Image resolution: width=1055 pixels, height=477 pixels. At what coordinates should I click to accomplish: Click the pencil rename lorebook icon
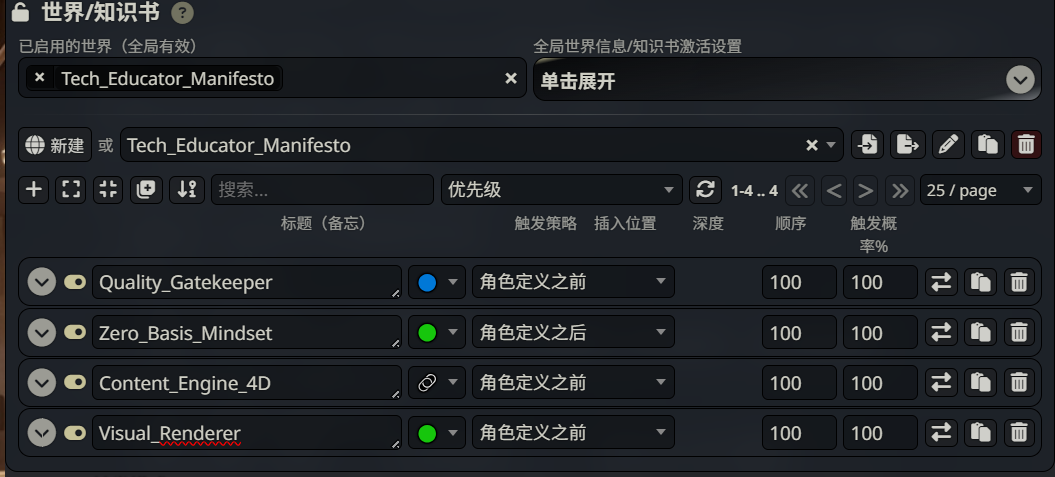[947, 145]
